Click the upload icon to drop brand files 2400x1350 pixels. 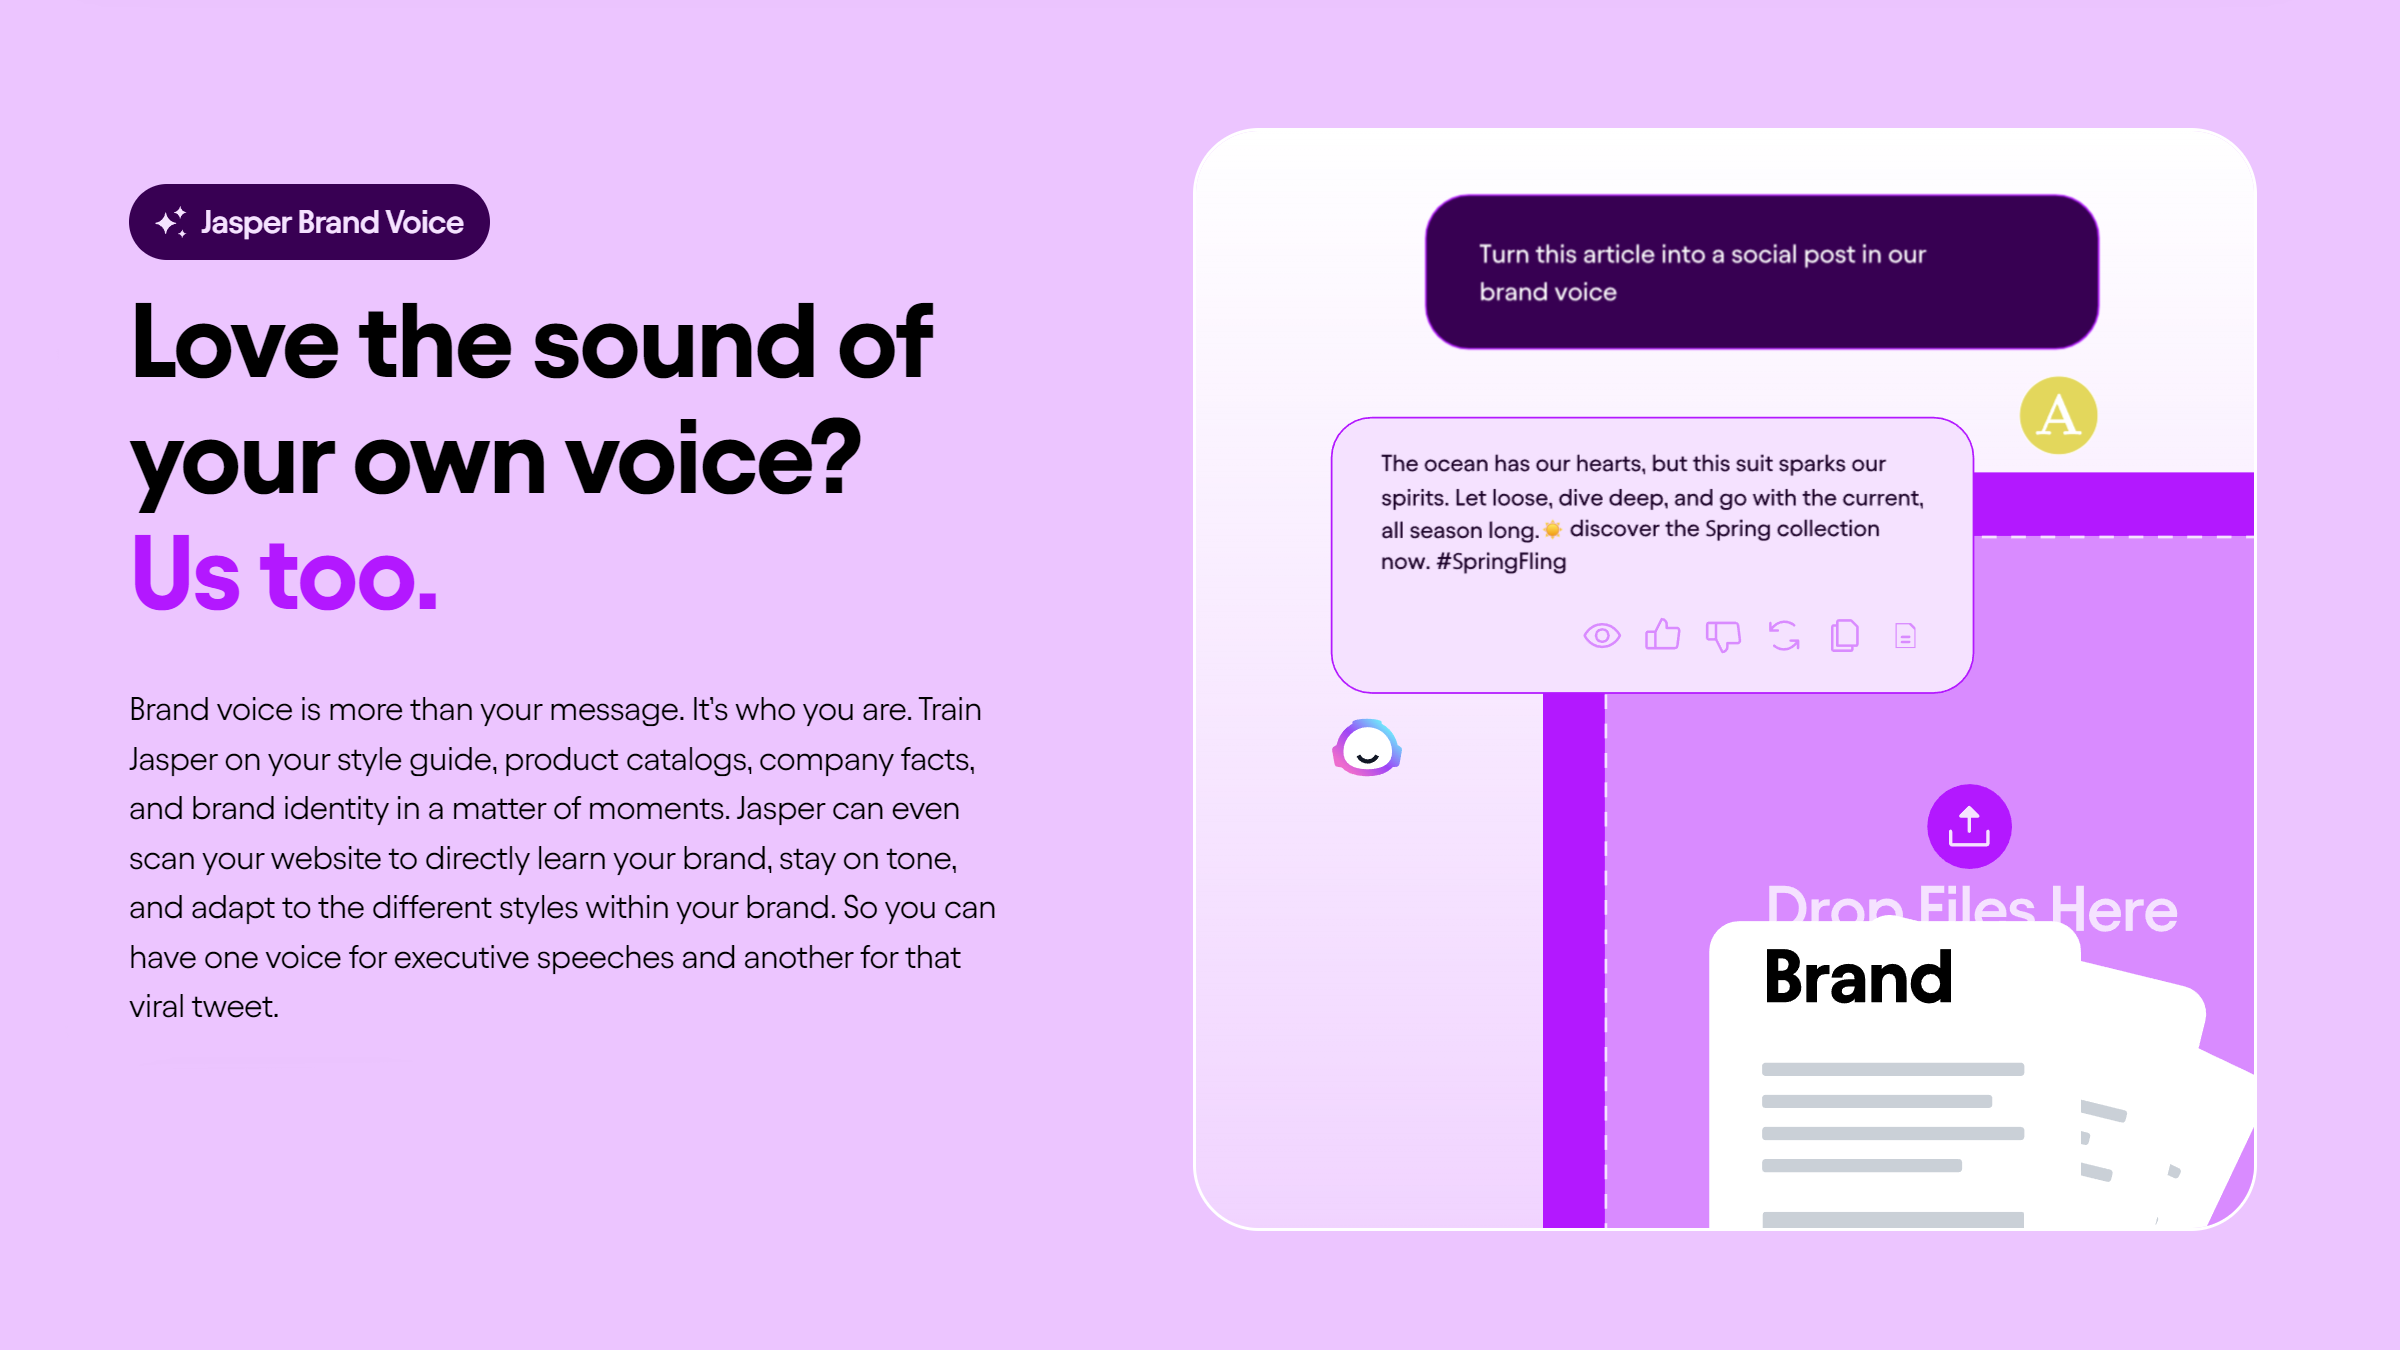click(1968, 824)
